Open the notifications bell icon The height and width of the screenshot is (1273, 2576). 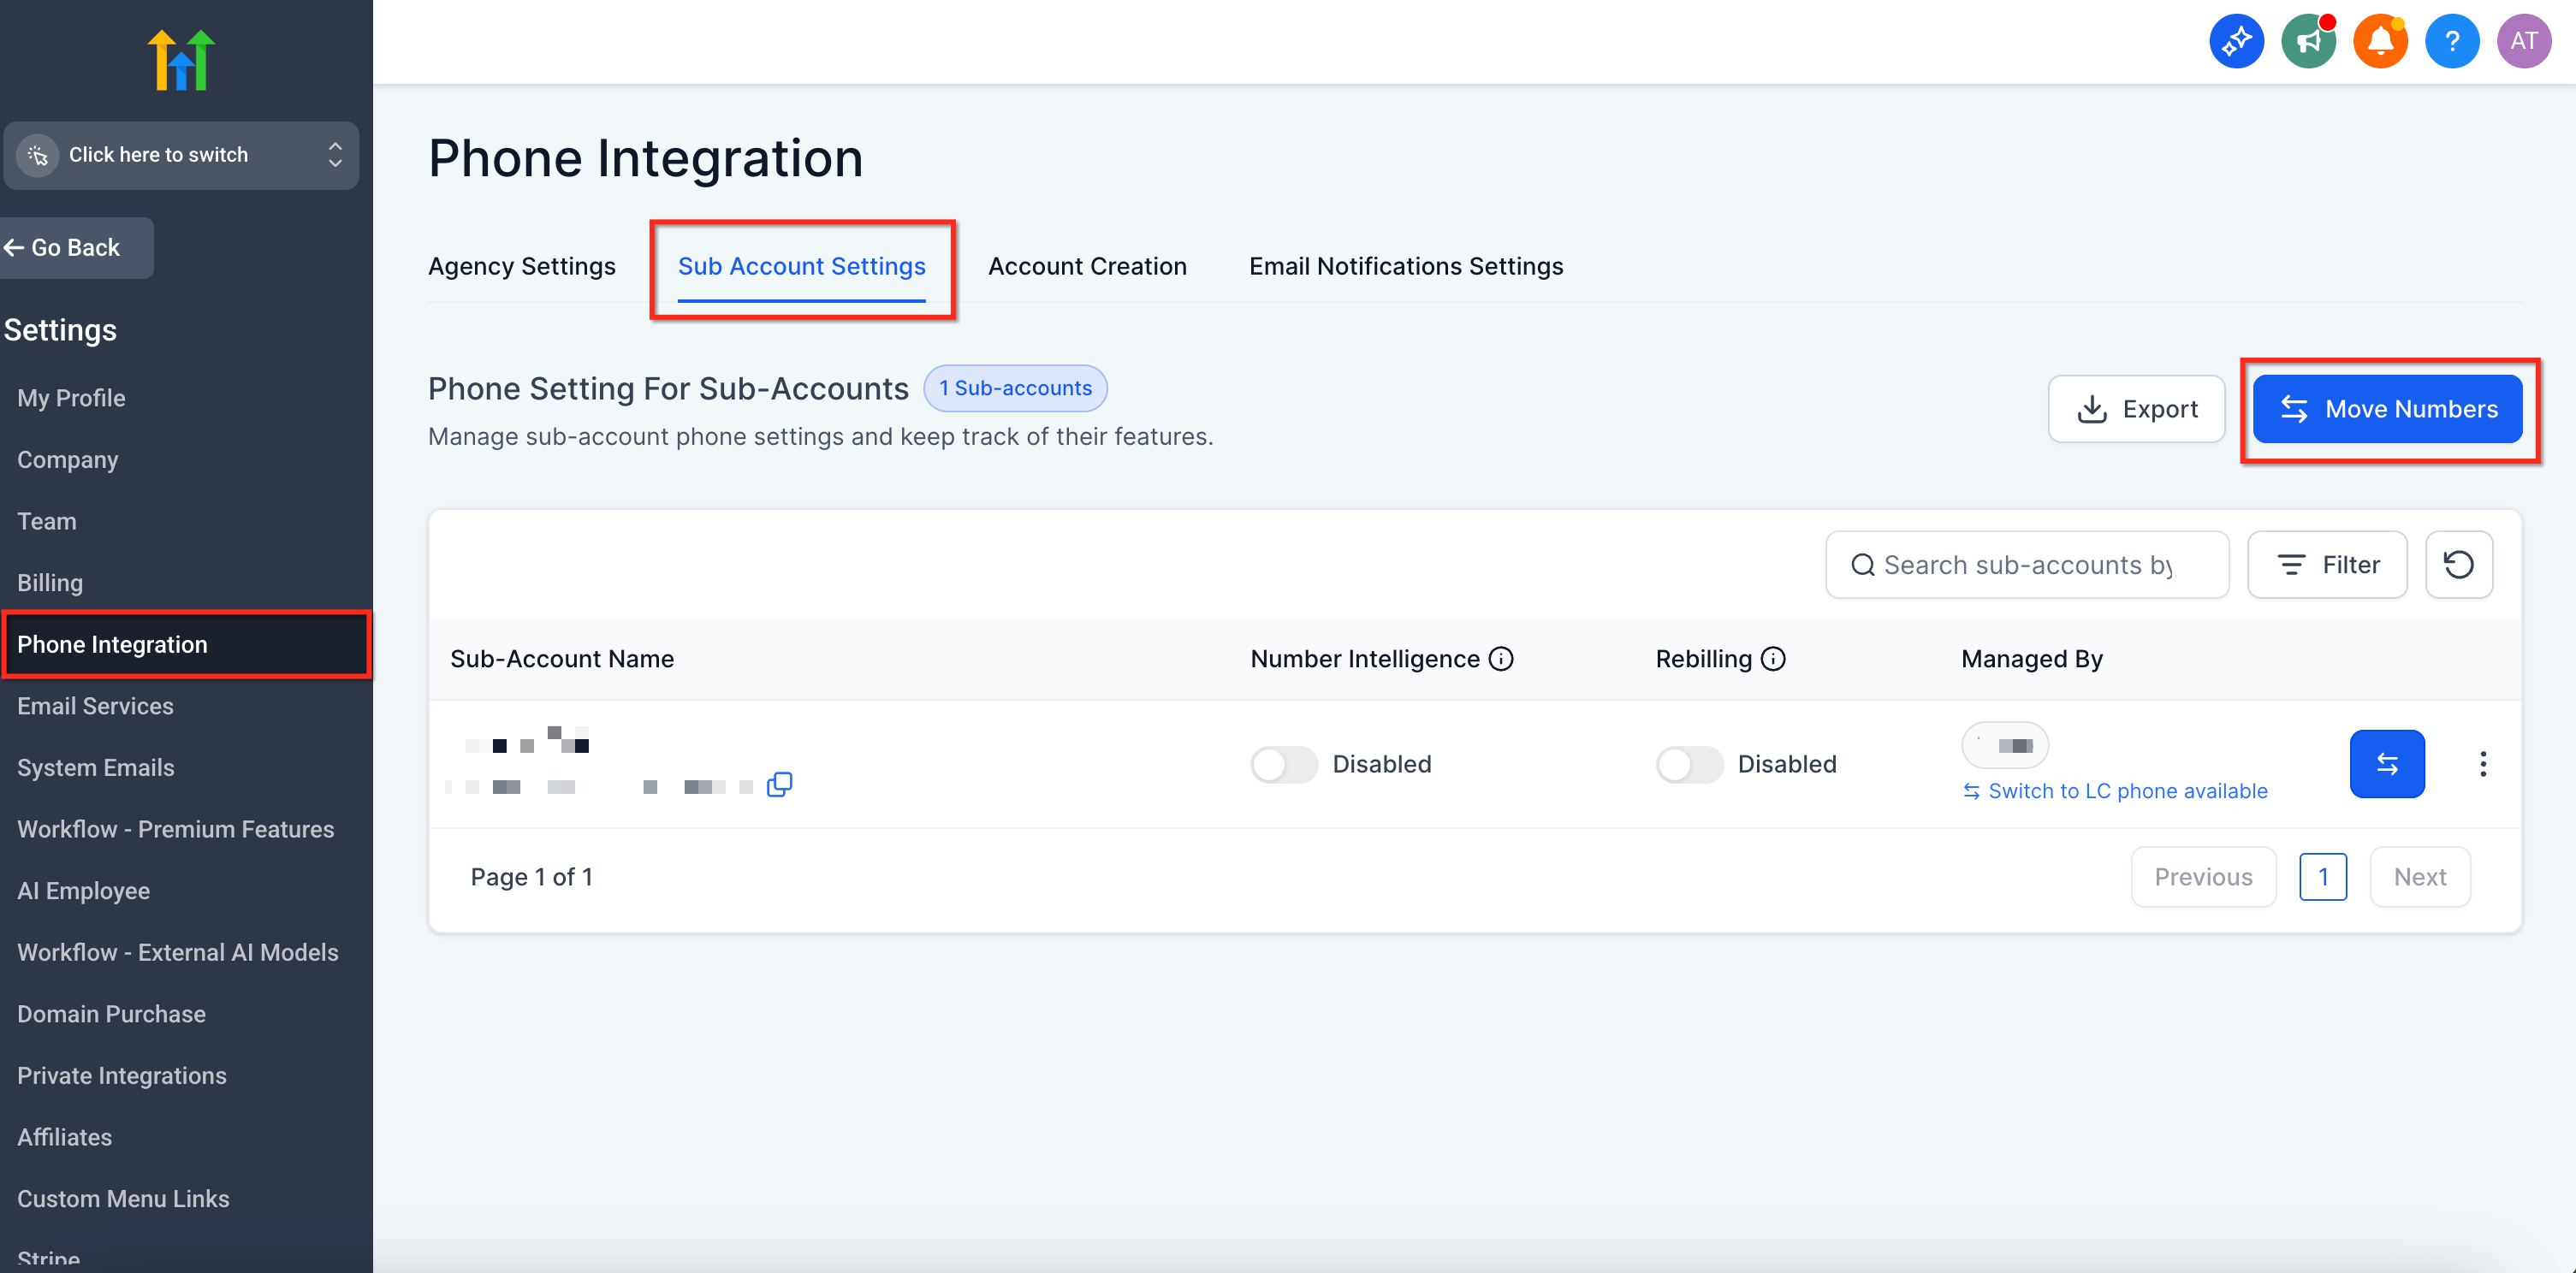(x=2379, y=41)
